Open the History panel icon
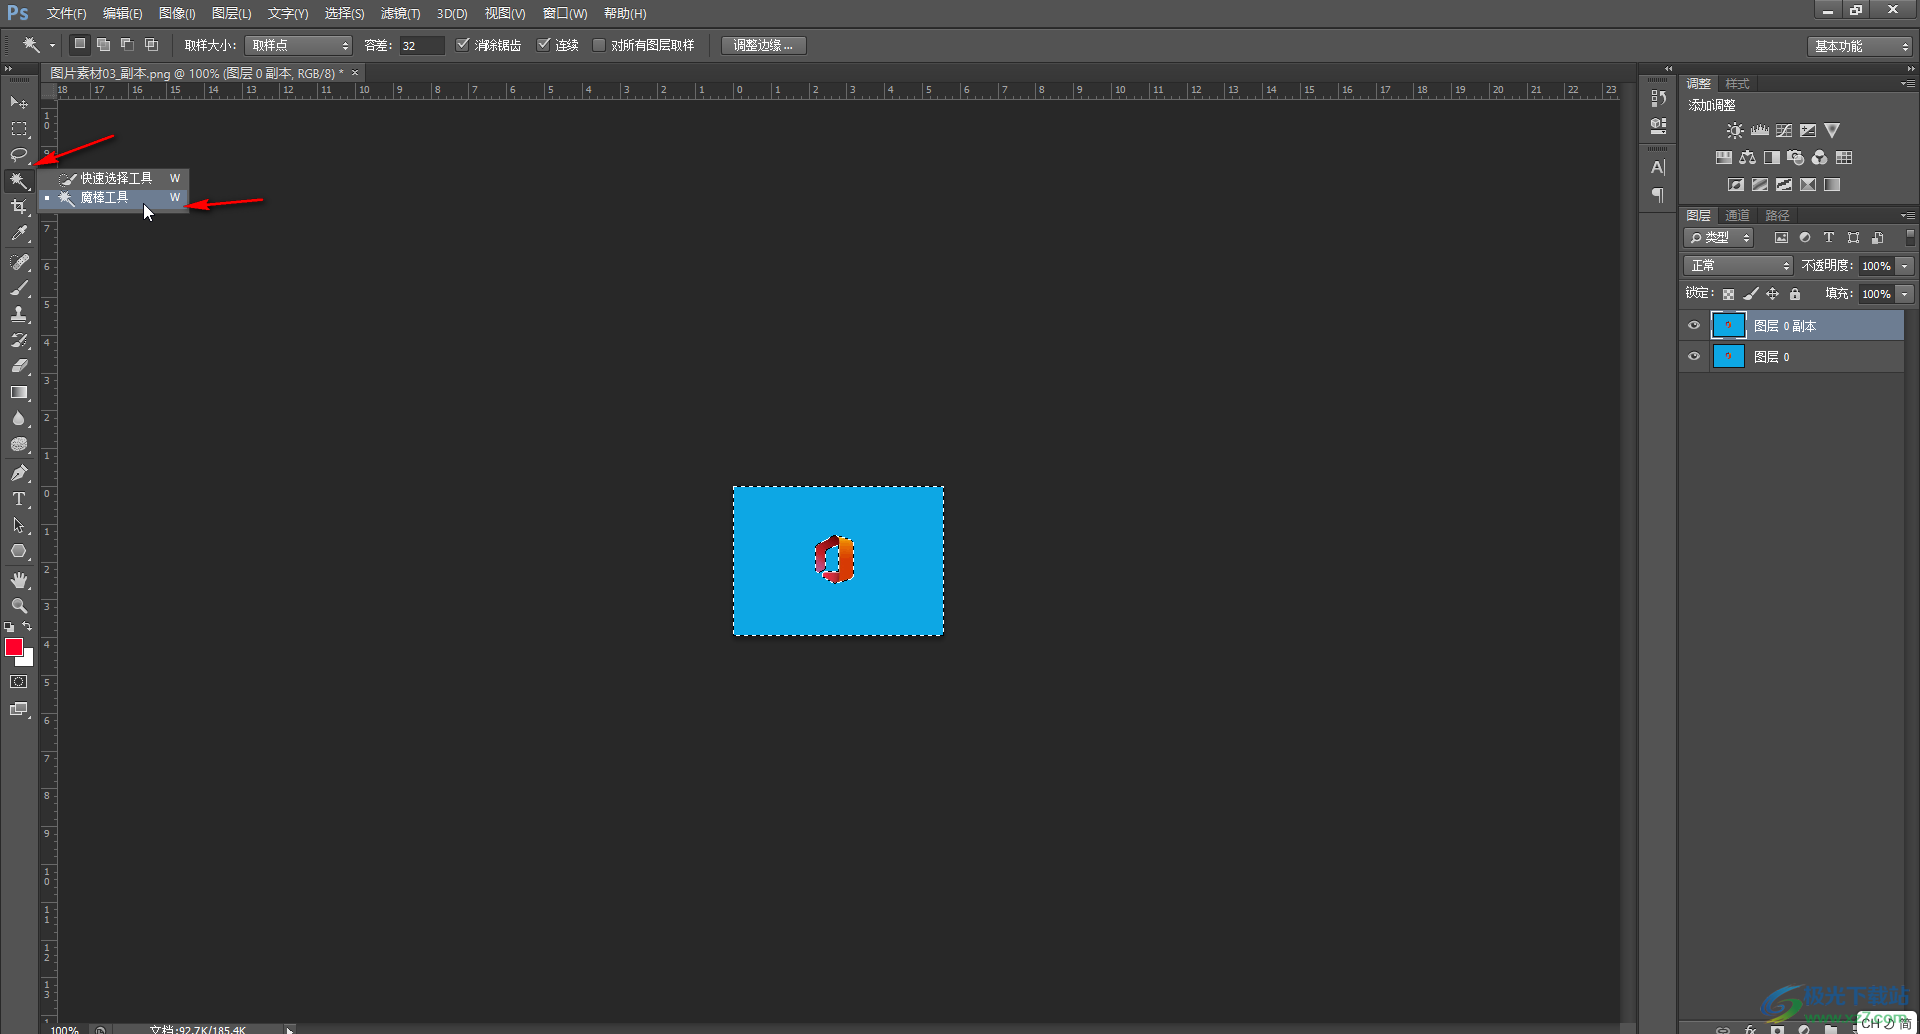1920x1034 pixels. [x=1658, y=98]
